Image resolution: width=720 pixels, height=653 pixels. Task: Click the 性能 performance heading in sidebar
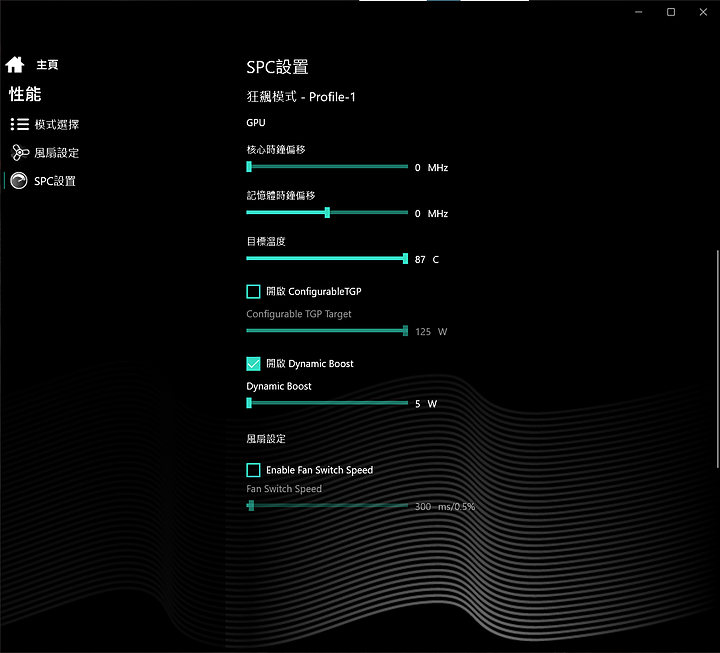point(25,94)
